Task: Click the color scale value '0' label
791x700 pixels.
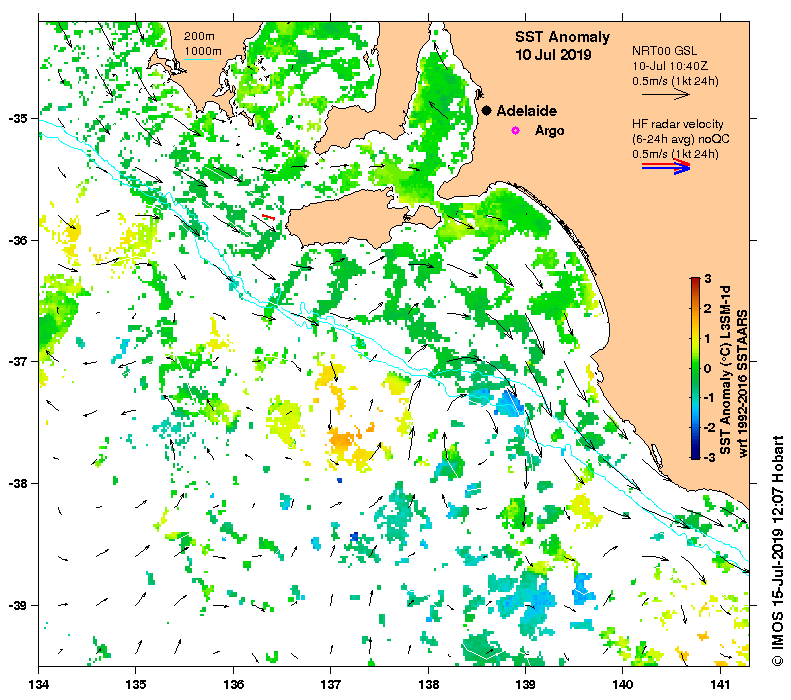Action: pyautogui.click(x=708, y=368)
